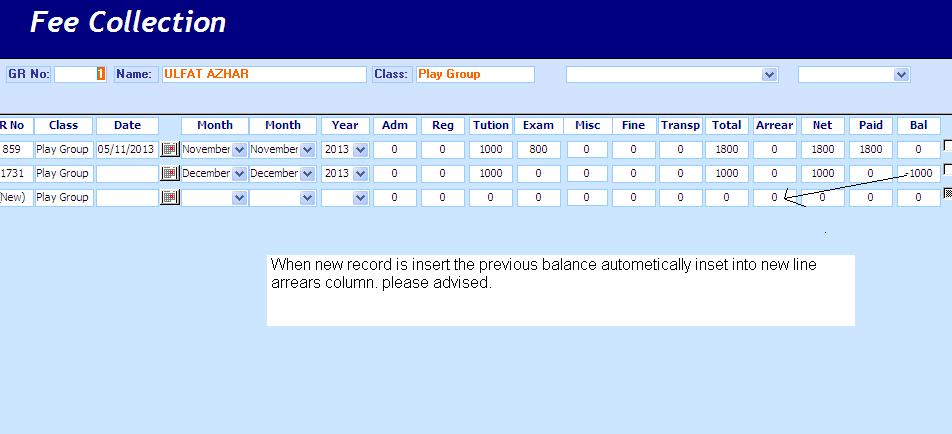This screenshot has height=434, width=952.
Task: Select the (New) record number cell
Action: (16, 198)
